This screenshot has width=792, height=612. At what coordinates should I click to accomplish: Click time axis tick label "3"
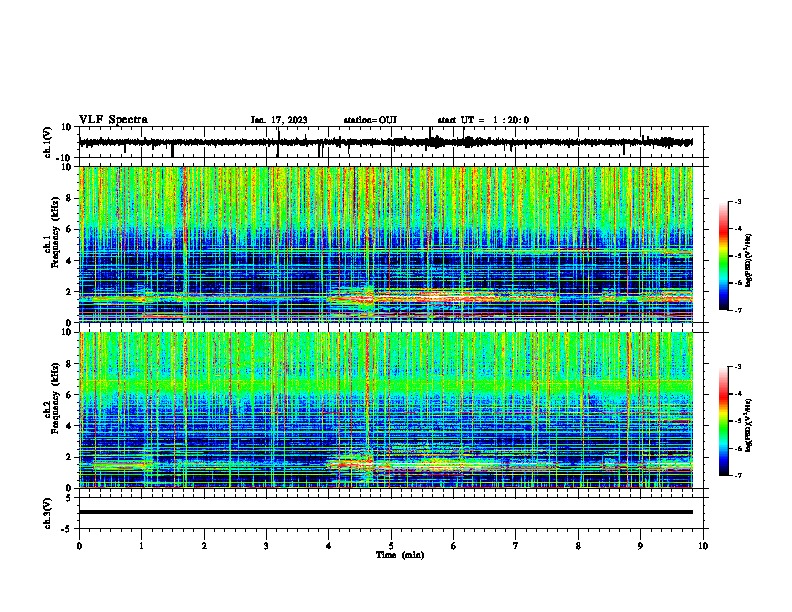(x=266, y=546)
